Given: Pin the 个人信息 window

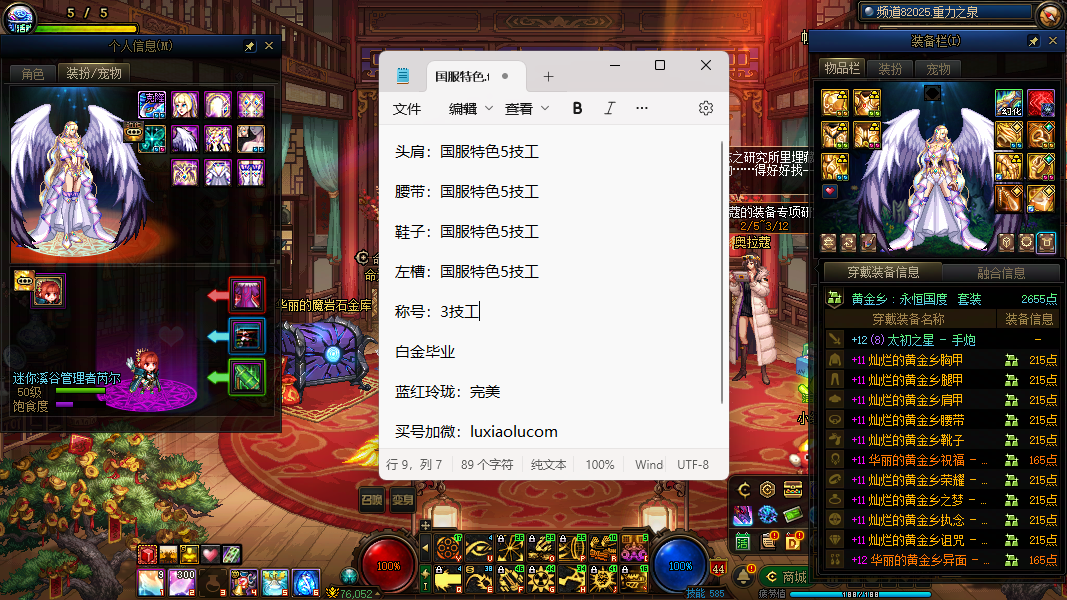Looking at the screenshot, I should [x=250, y=46].
